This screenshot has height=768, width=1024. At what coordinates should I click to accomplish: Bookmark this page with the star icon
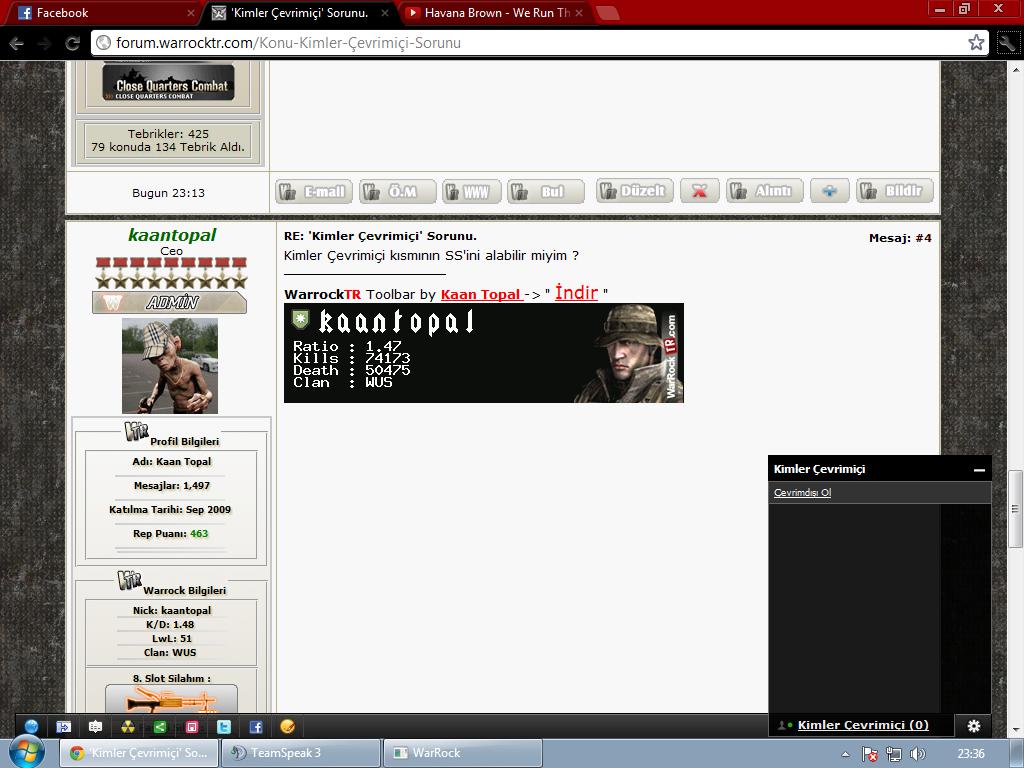(x=976, y=43)
